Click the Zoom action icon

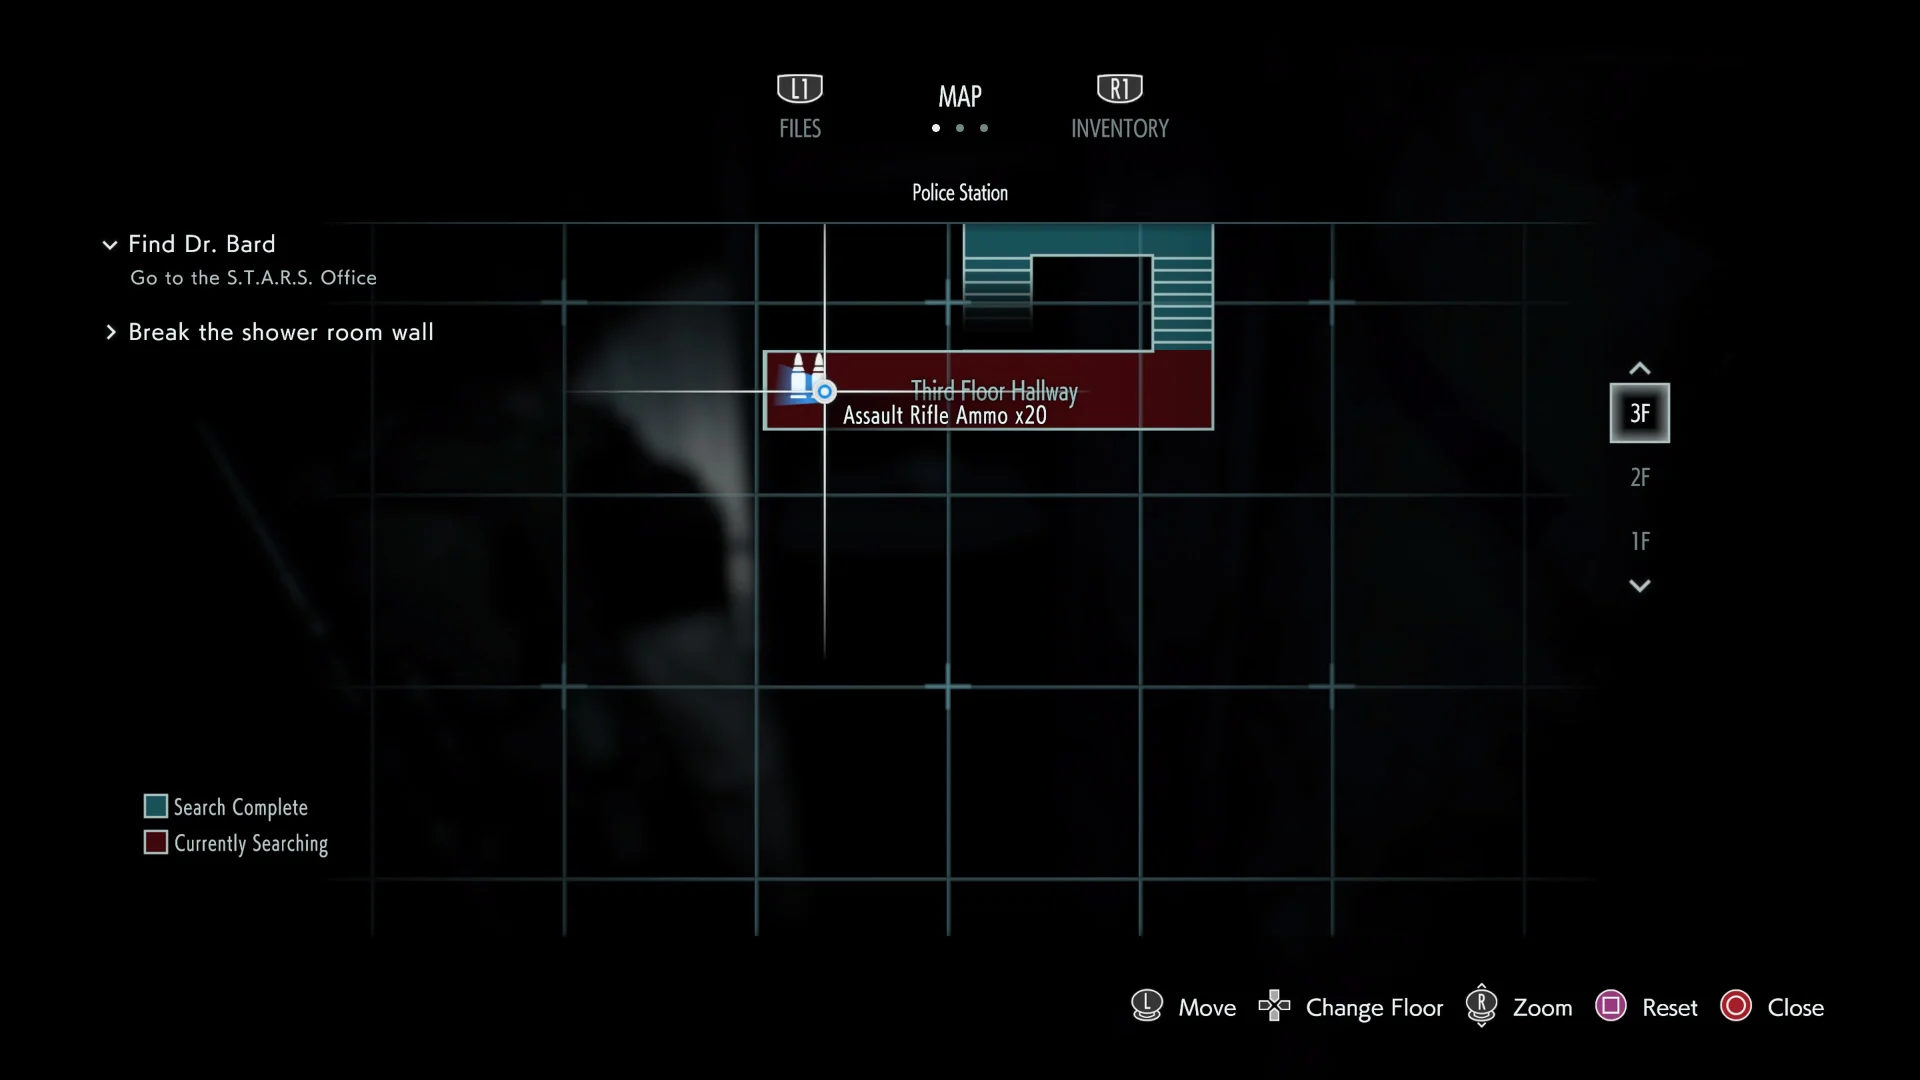click(x=1481, y=1006)
